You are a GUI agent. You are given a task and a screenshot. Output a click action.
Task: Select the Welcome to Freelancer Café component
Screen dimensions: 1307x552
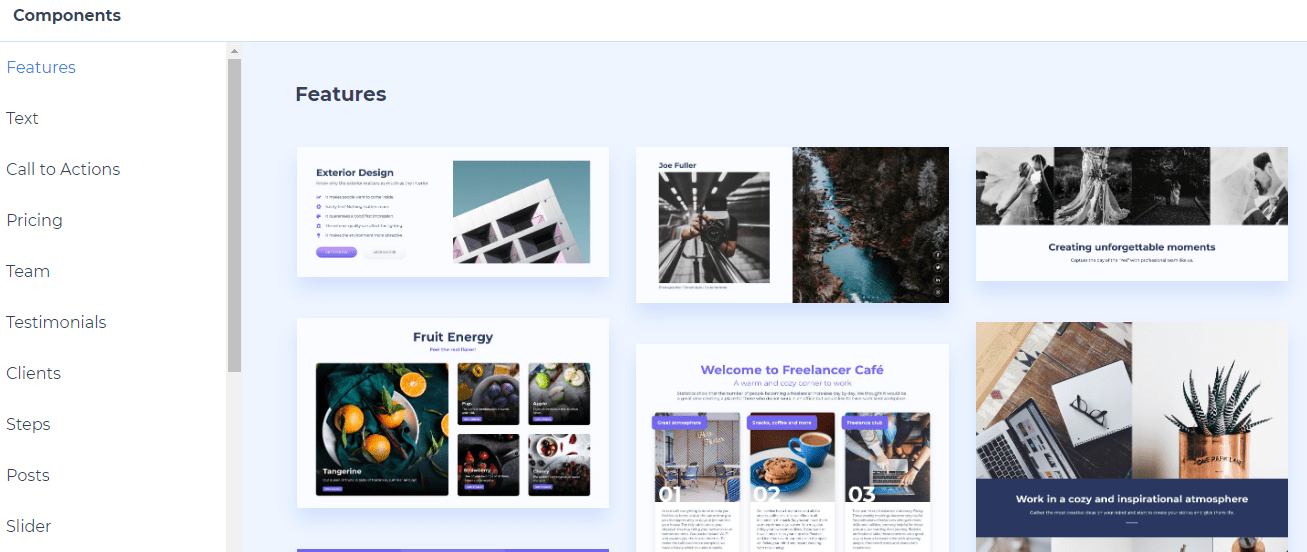point(792,447)
